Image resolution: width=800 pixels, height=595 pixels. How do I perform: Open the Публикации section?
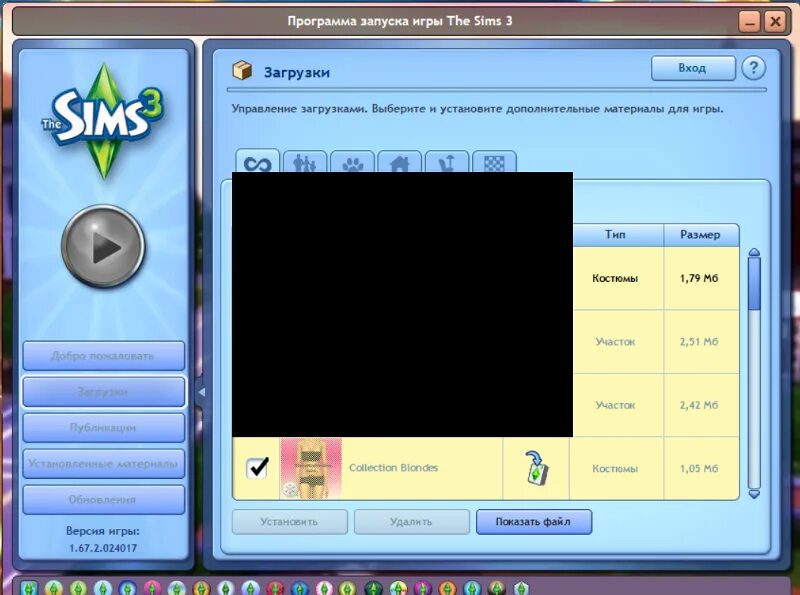pos(104,428)
